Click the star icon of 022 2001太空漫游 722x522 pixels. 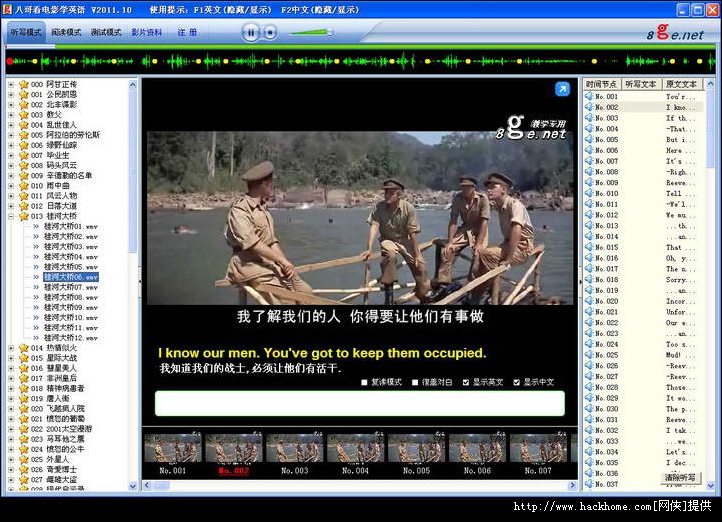23,429
